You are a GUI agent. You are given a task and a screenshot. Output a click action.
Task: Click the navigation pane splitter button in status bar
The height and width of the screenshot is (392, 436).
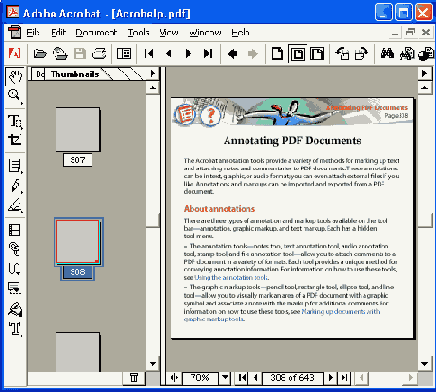click(174, 378)
